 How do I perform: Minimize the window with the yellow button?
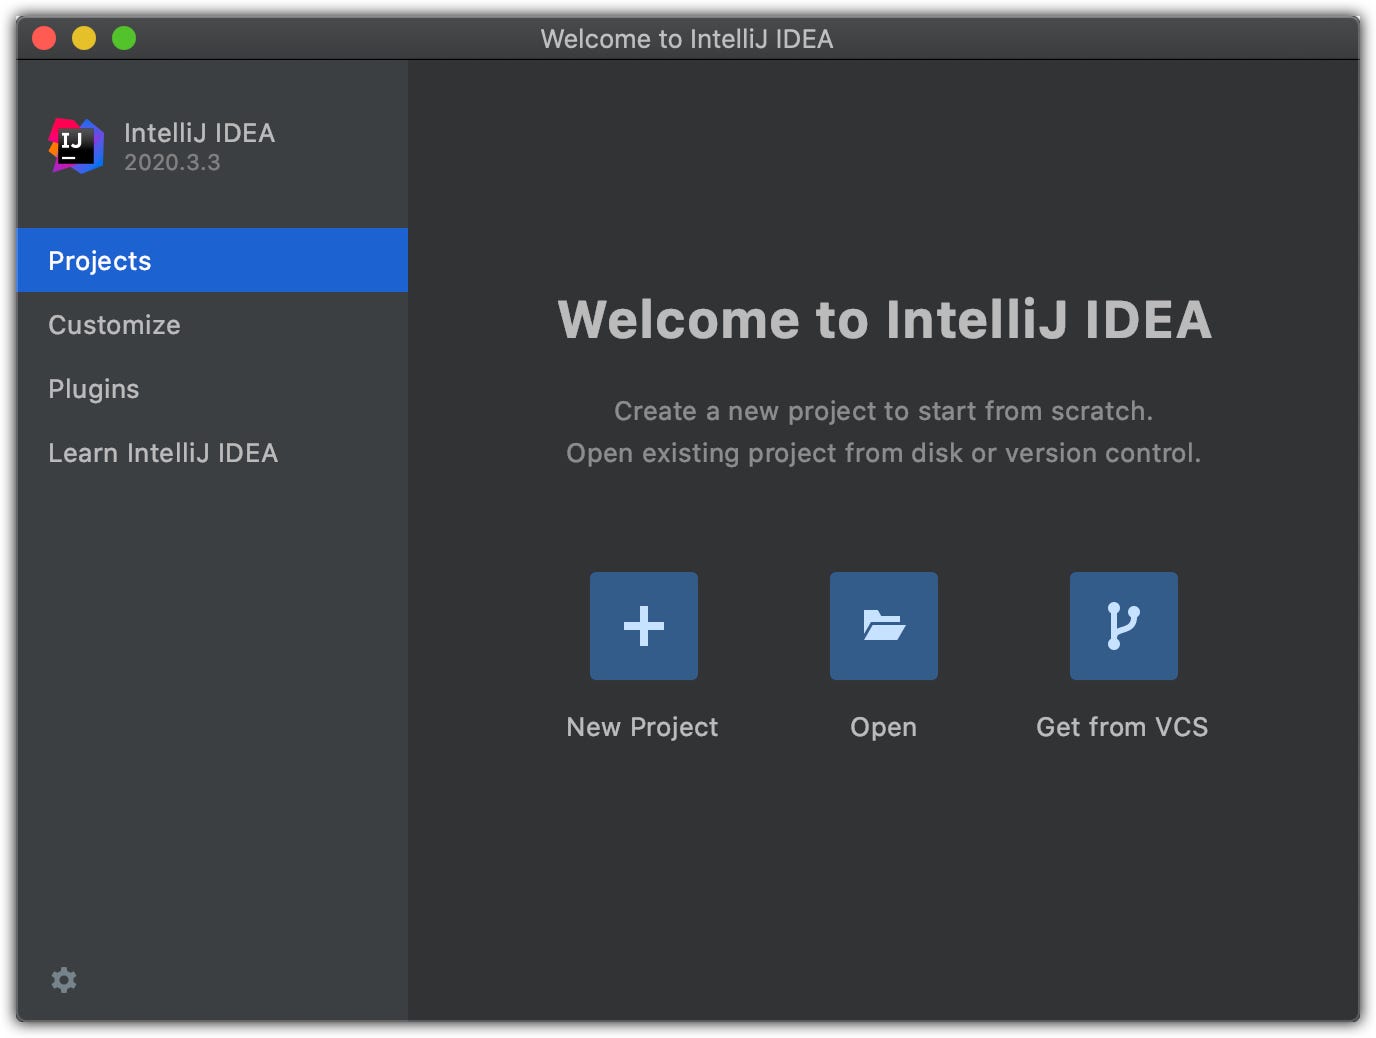84,38
